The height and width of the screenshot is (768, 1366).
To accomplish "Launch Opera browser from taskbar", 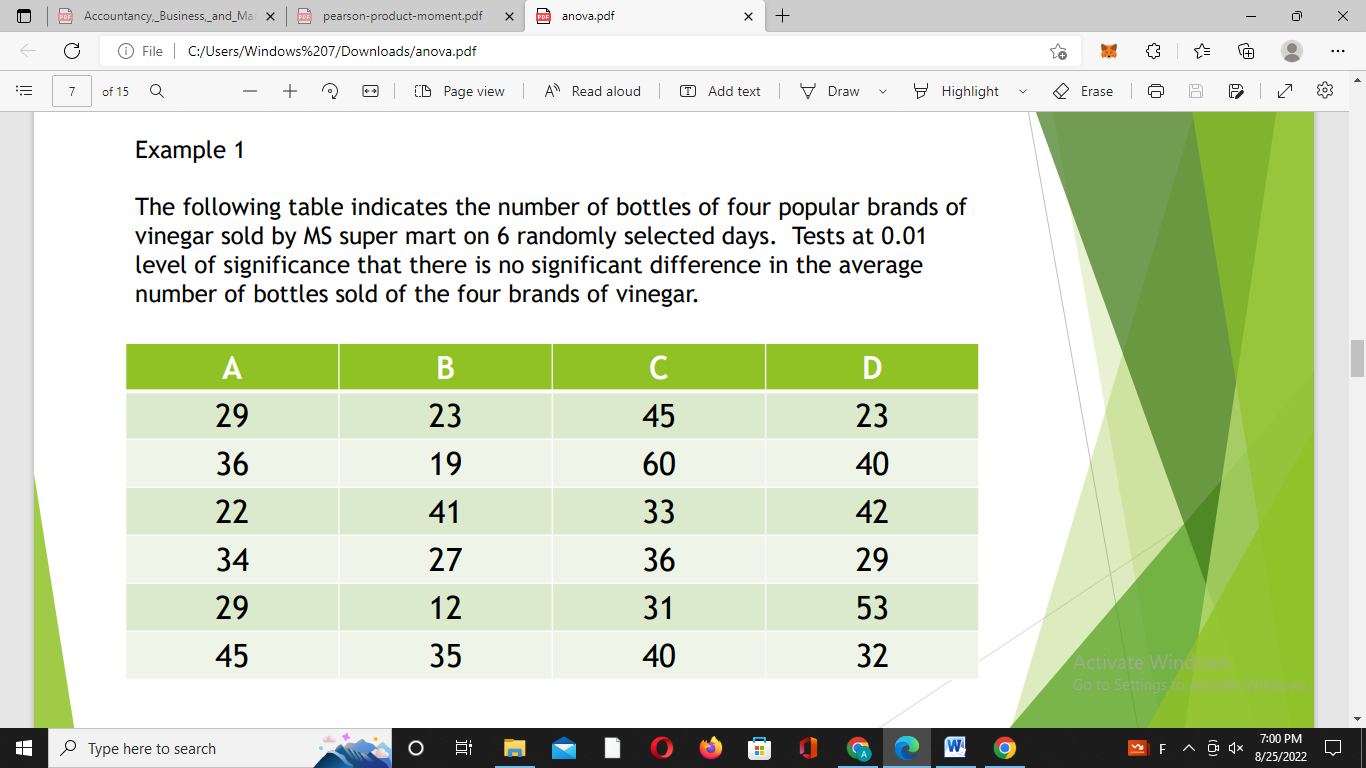I will [x=661, y=748].
